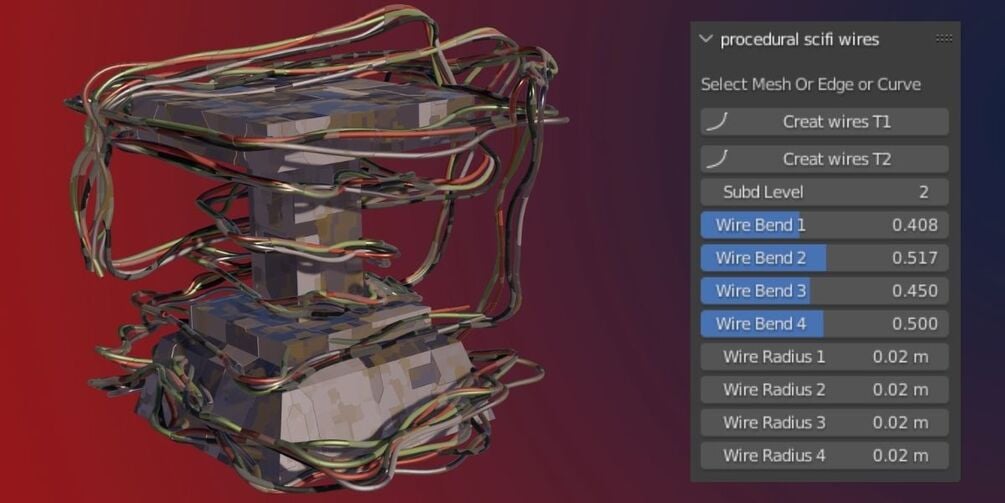Click the Wire Bend 1 slider
Viewport: 1005px width, 503px height.
point(824,225)
